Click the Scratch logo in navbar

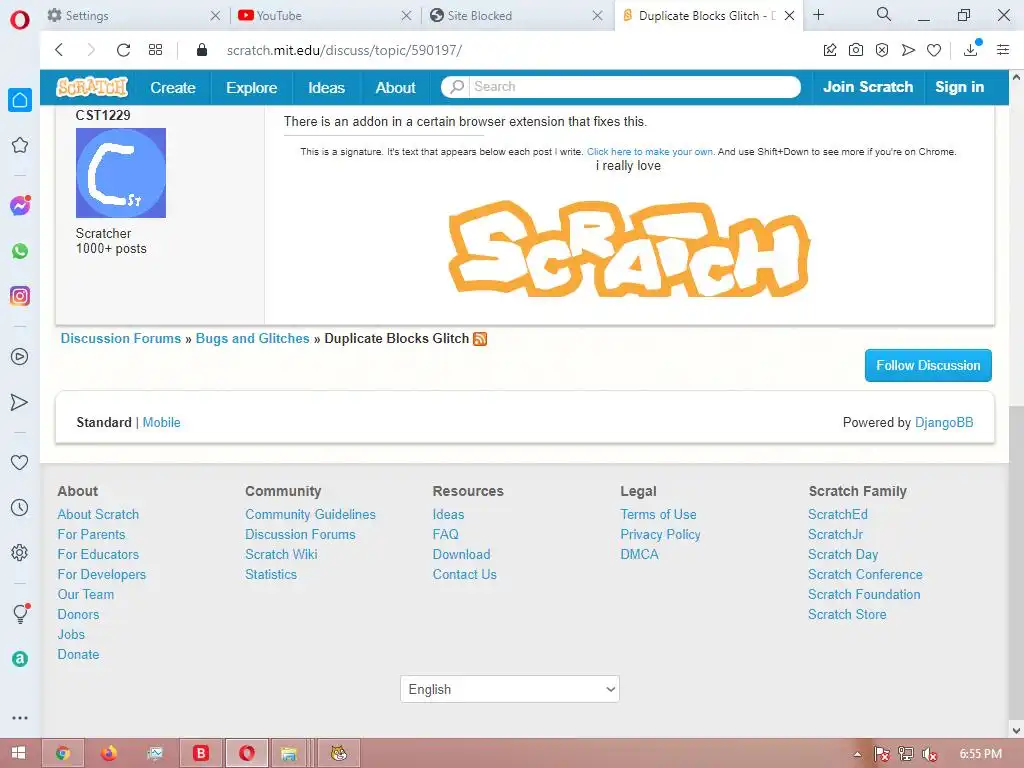[x=92, y=87]
